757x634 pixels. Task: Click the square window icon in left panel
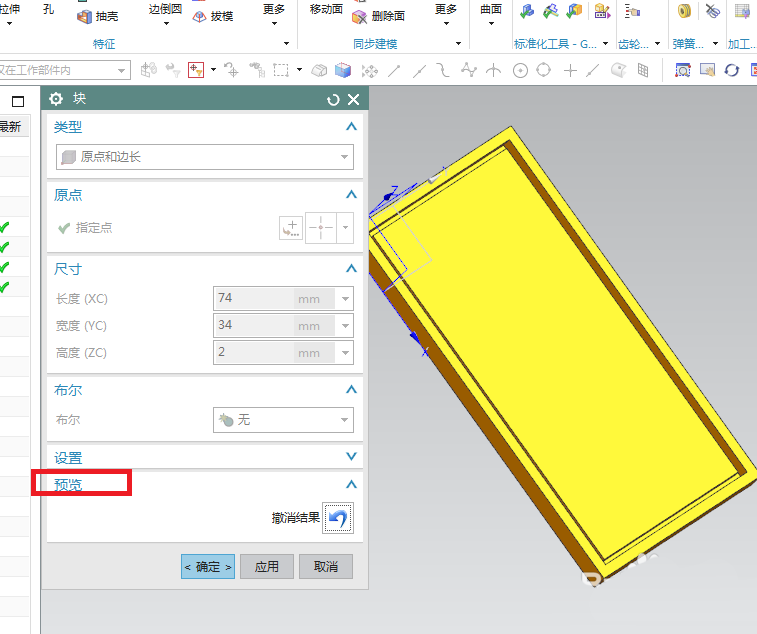[18, 101]
